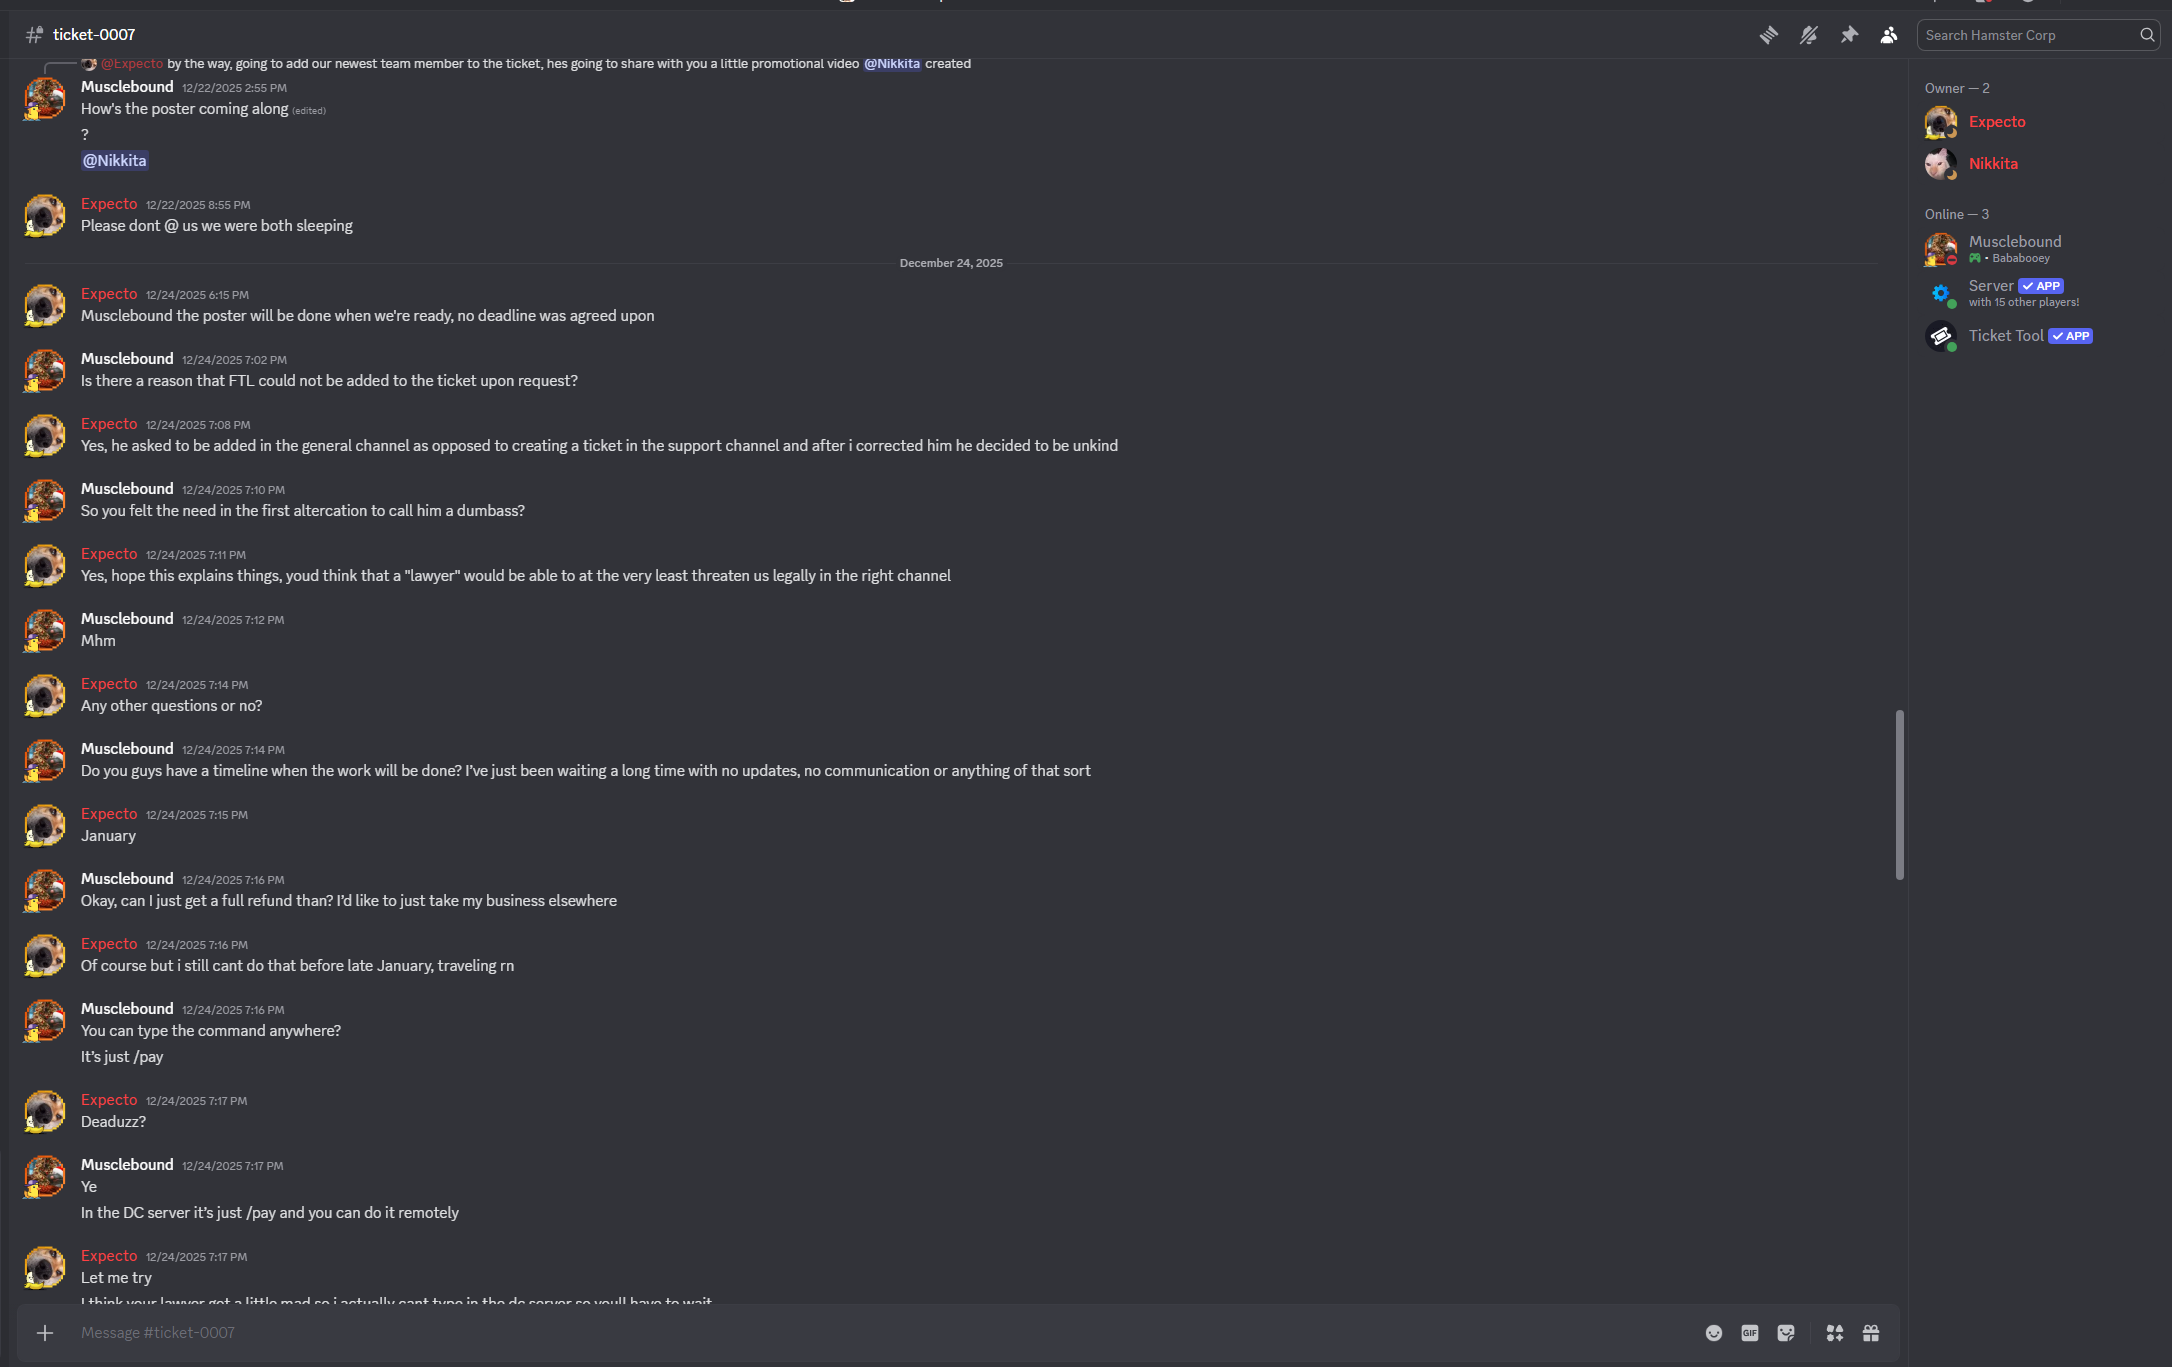The width and height of the screenshot is (2172, 1367).
Task: Click Expecto's avatar beside the "January" message
Action: [x=45, y=825]
